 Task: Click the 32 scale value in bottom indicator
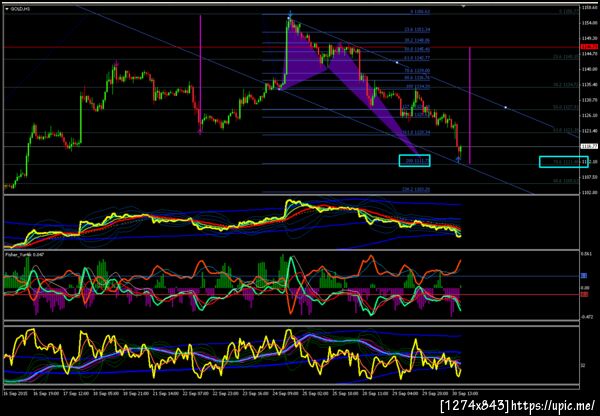click(583, 365)
